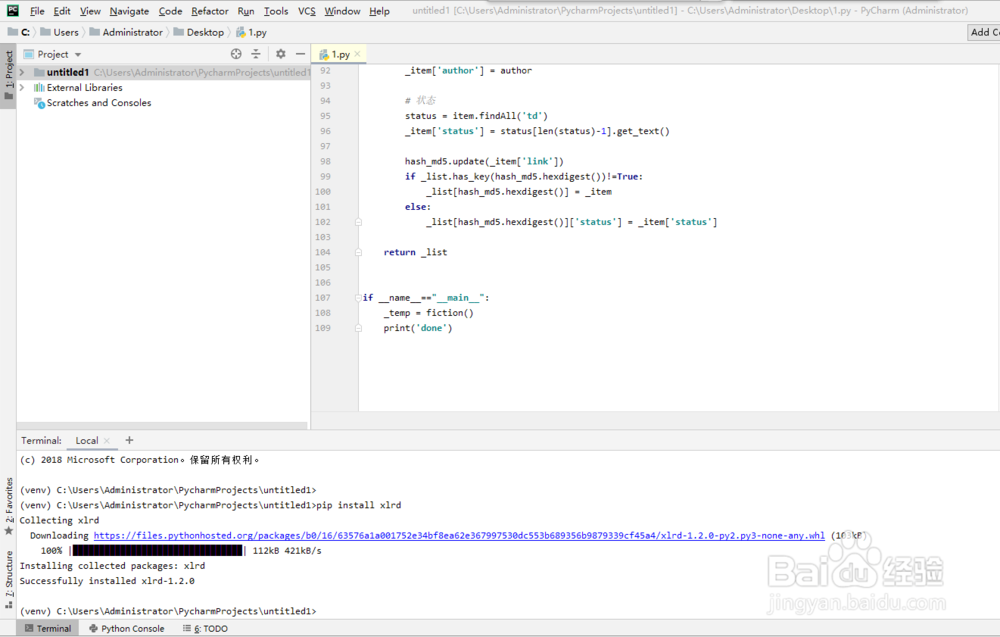Select the untitled1 project root
The height and width of the screenshot is (637, 1000).
pos(68,72)
